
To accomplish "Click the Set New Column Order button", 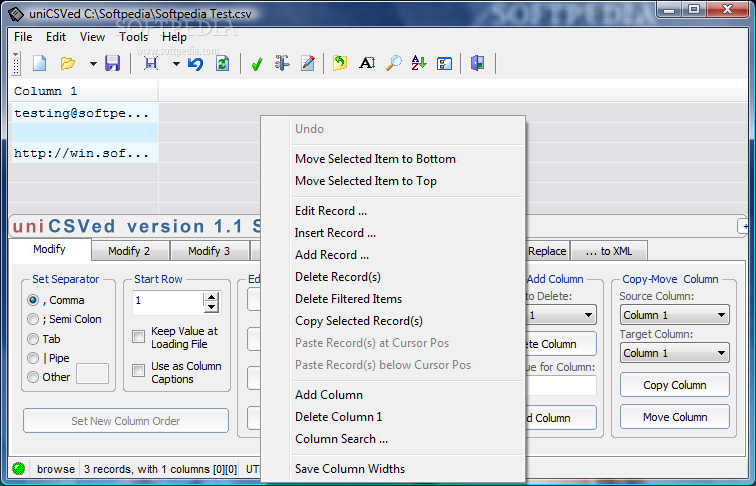I will click(x=126, y=421).
